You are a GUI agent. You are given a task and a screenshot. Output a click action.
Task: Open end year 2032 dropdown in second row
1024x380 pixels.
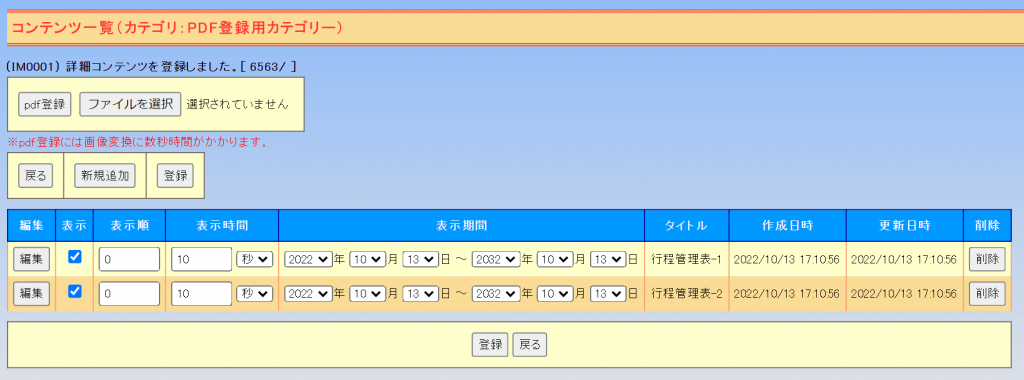(x=496, y=294)
